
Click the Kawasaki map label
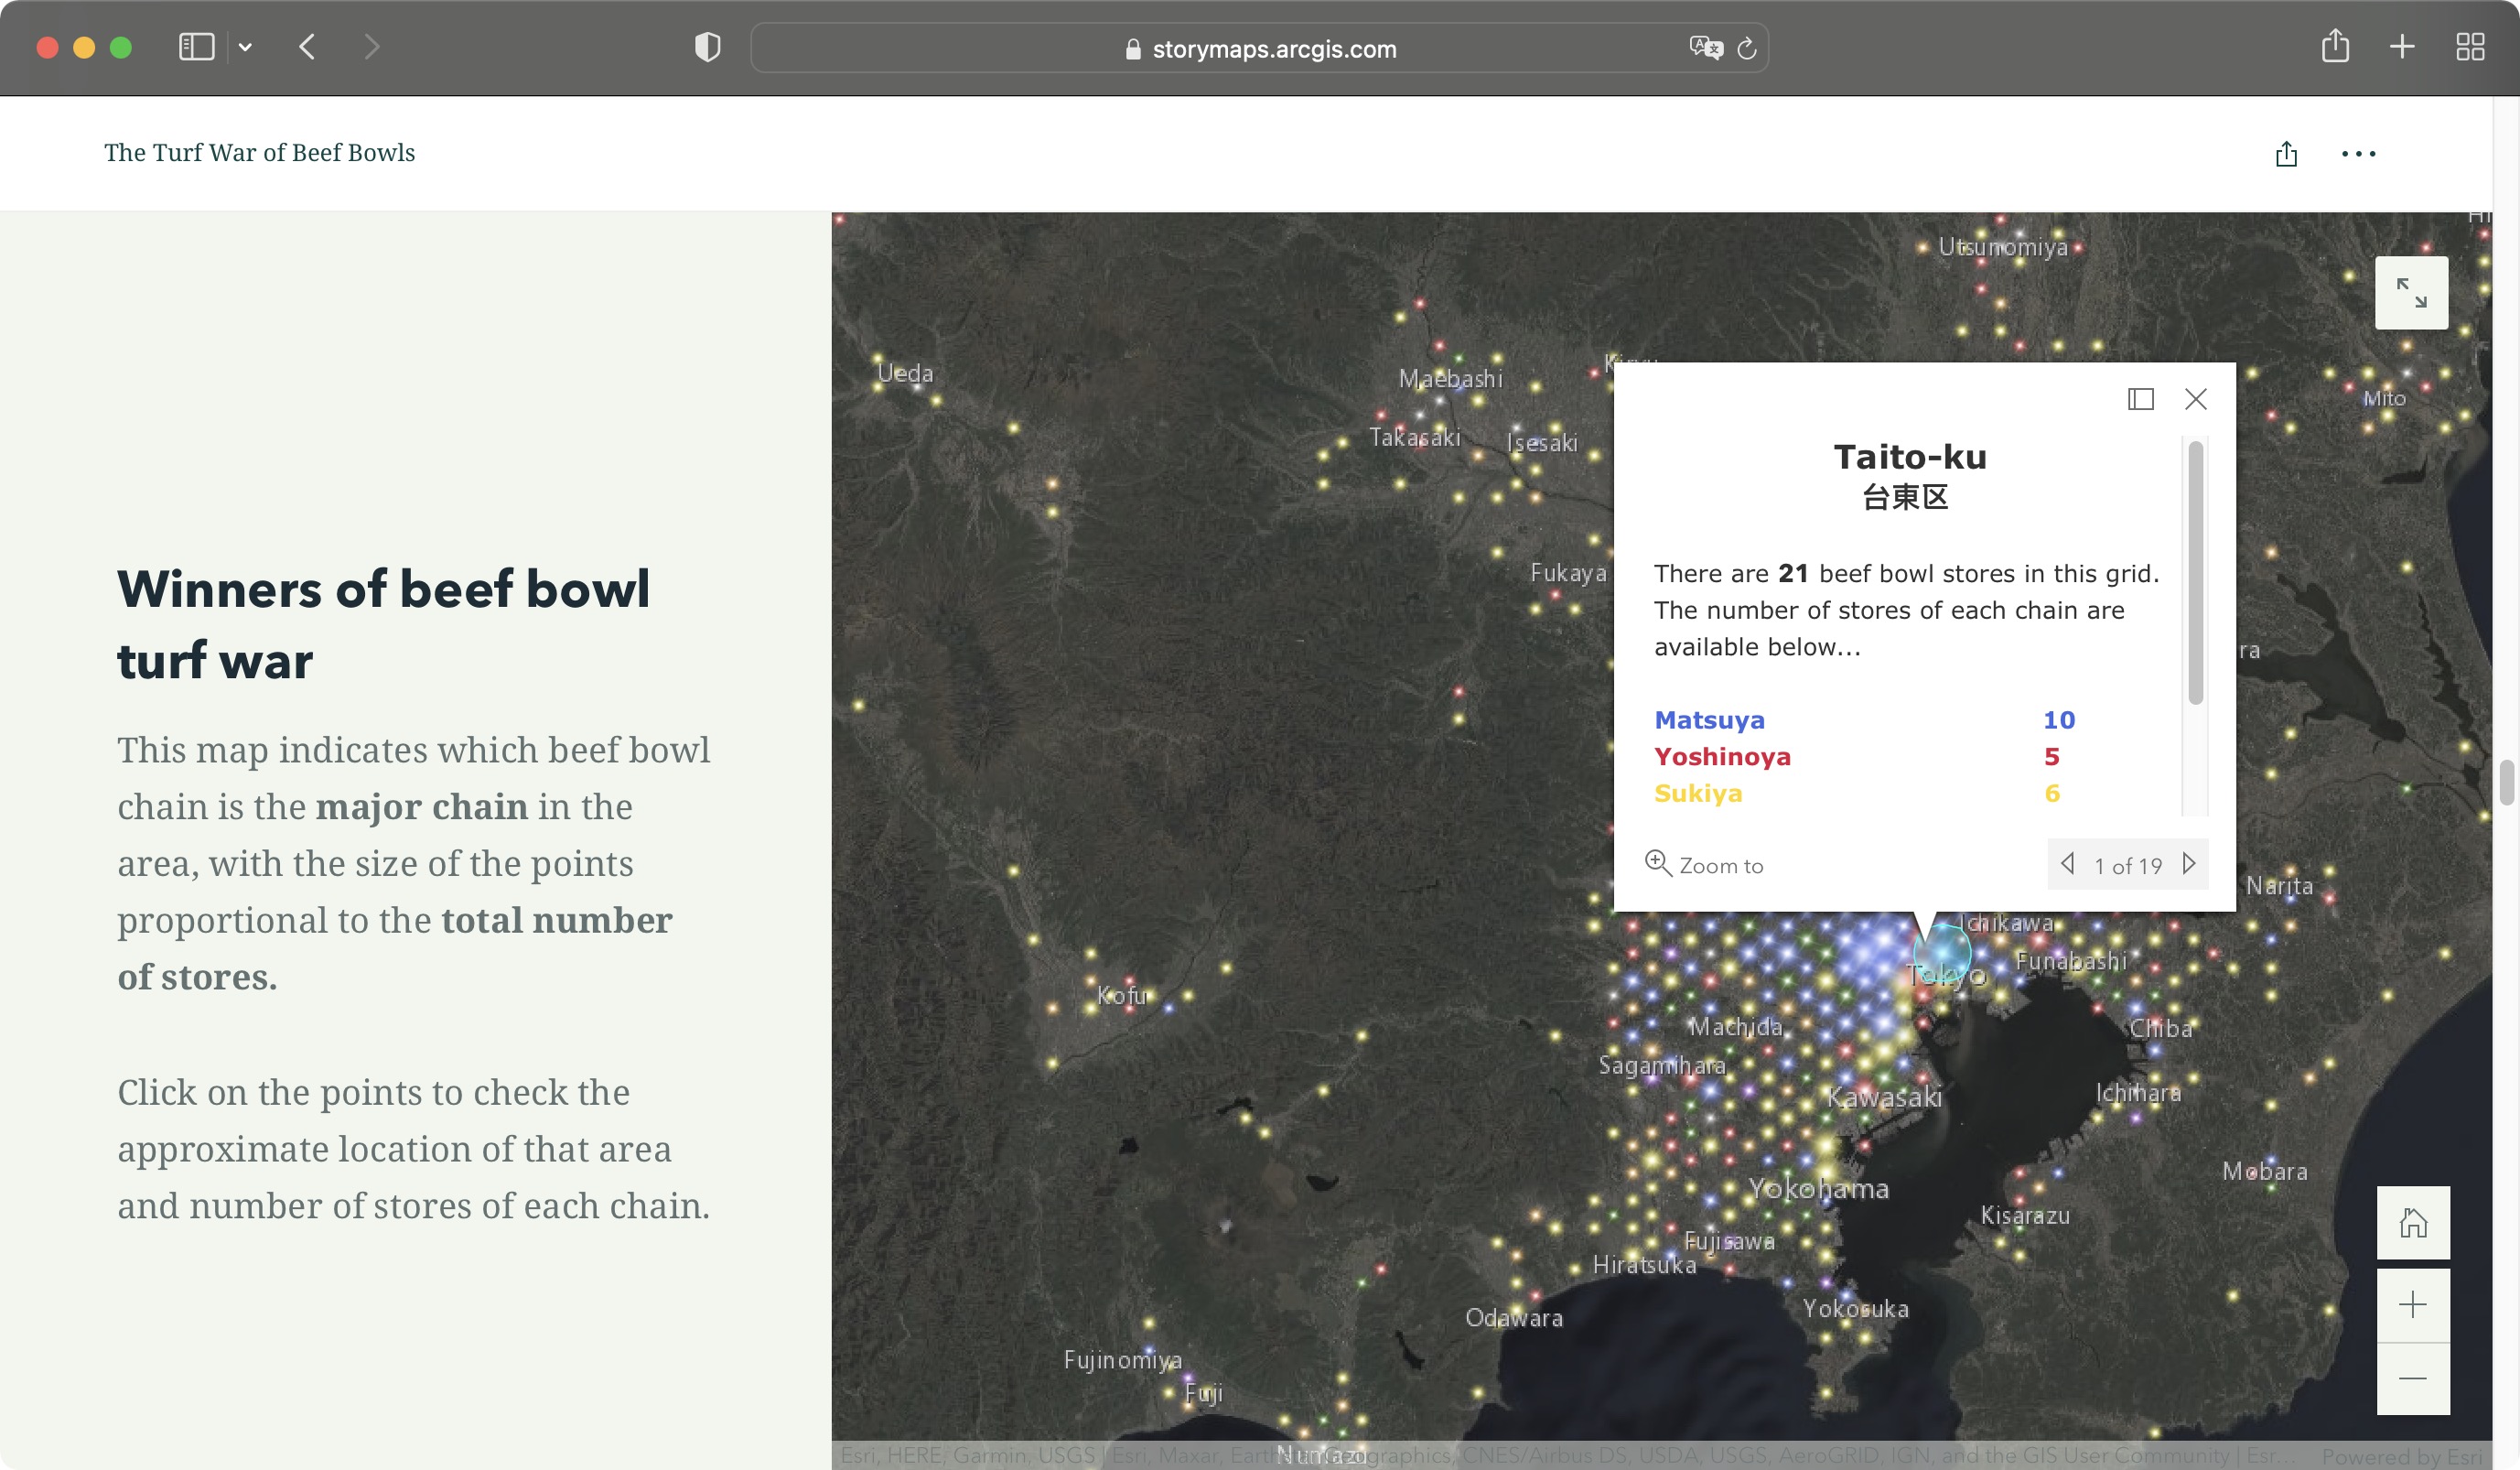coord(1884,1098)
